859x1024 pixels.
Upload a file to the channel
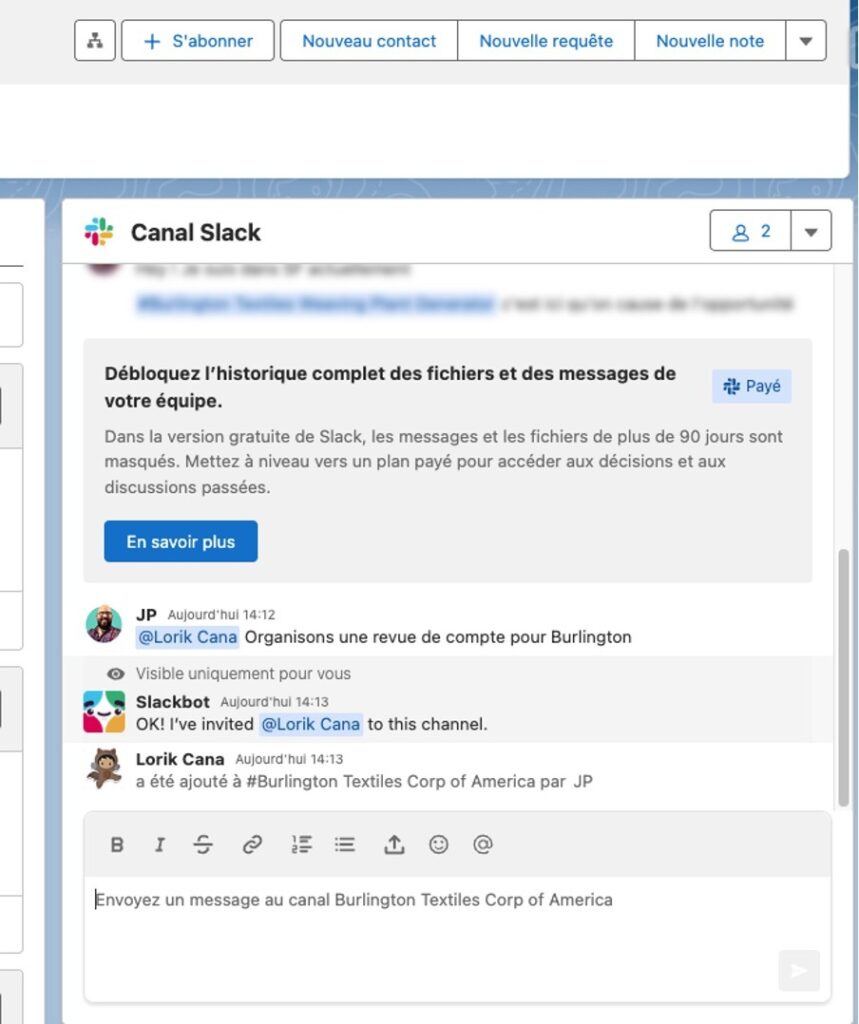coord(393,844)
